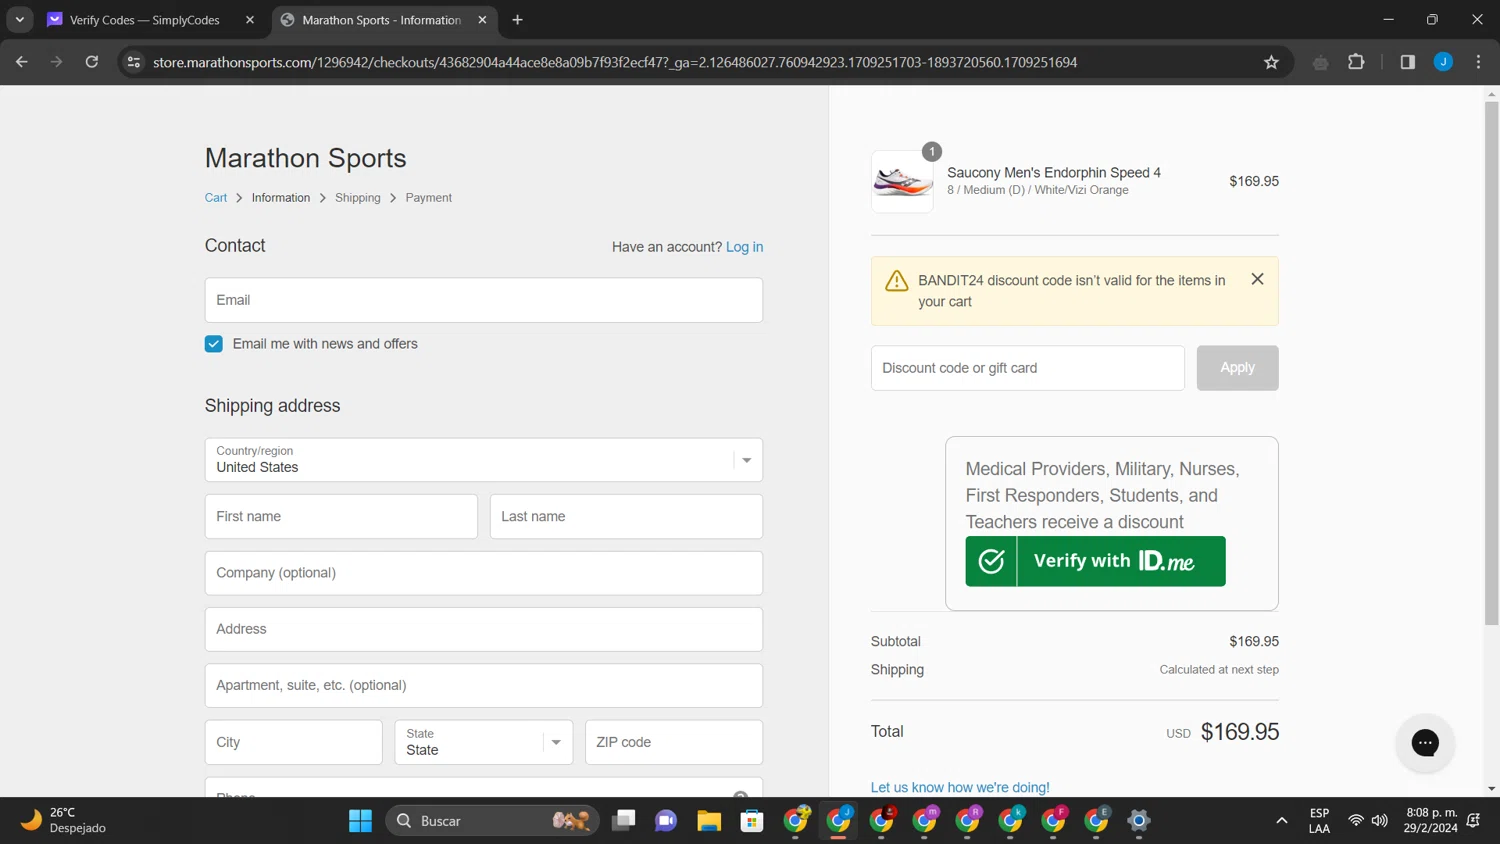This screenshot has height=844, width=1500.
Task: Click the Apply discount button
Action: pos(1237,368)
